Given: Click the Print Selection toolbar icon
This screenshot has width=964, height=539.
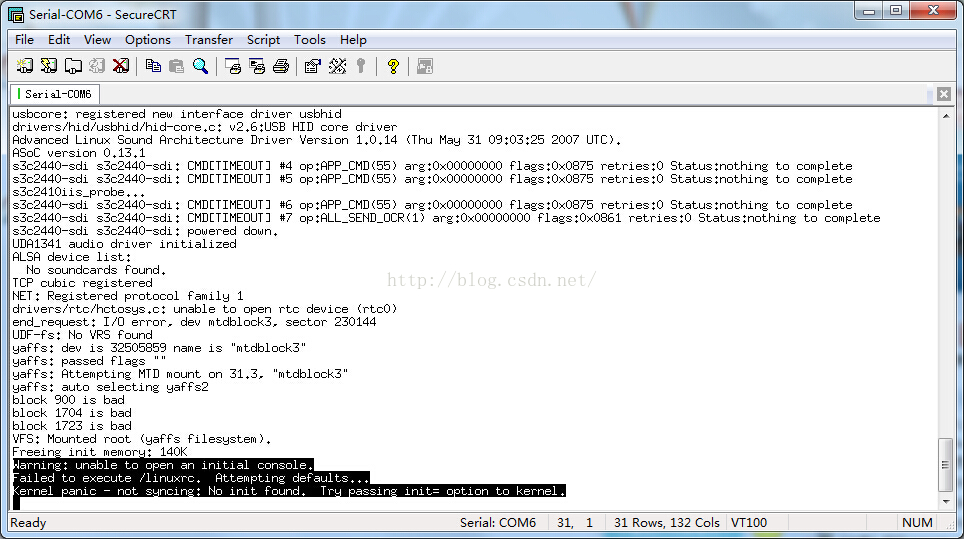Looking at the screenshot, I should (257, 66).
